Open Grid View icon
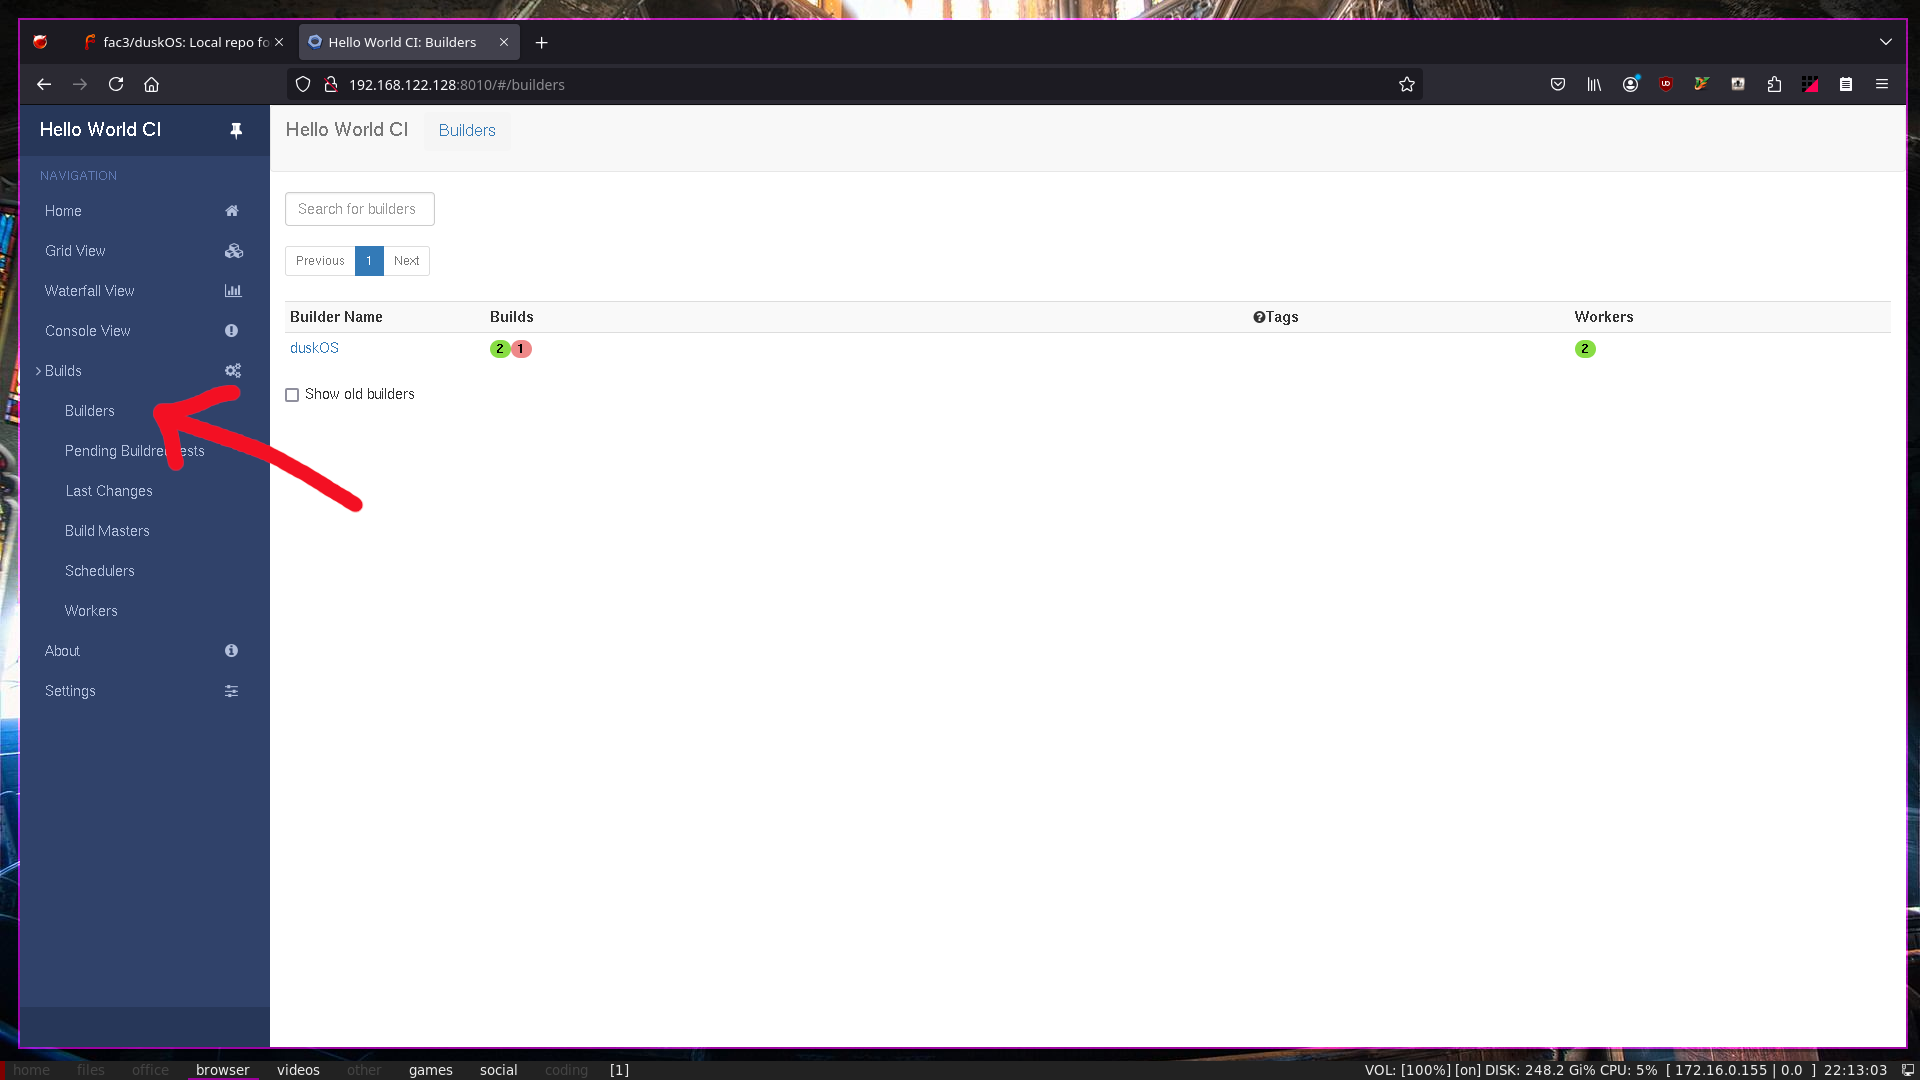This screenshot has width=1920, height=1080. tap(233, 251)
